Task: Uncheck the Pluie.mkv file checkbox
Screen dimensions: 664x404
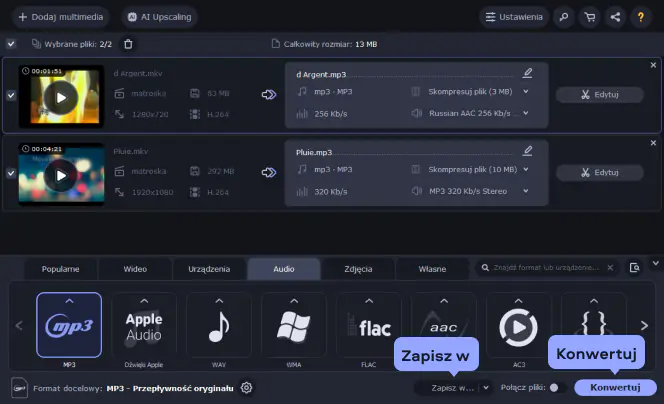Action: pos(11,173)
